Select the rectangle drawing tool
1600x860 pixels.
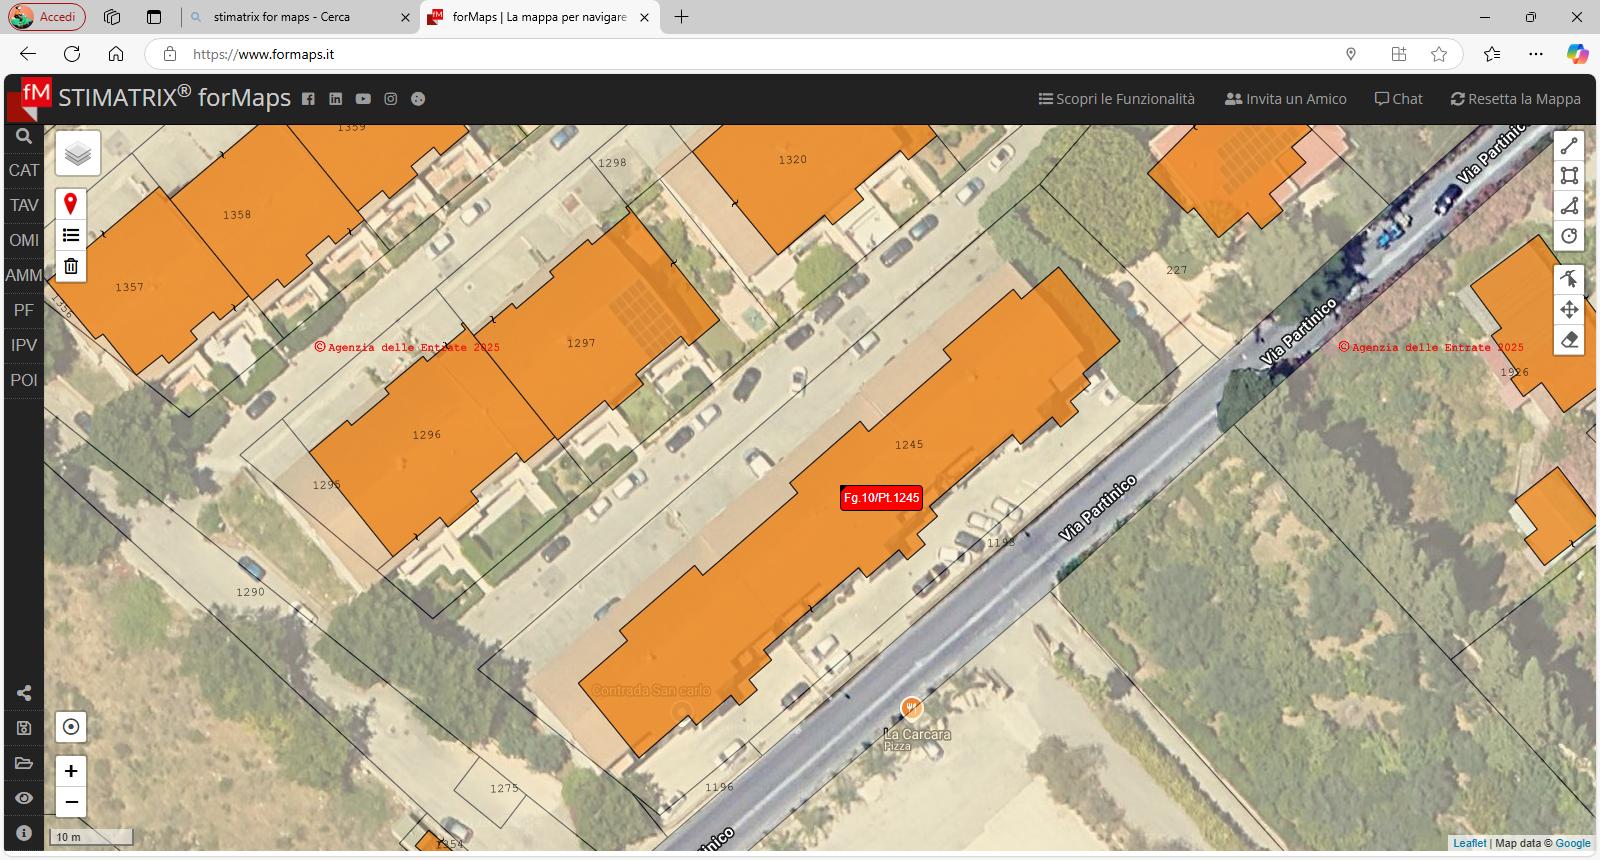tap(1568, 176)
